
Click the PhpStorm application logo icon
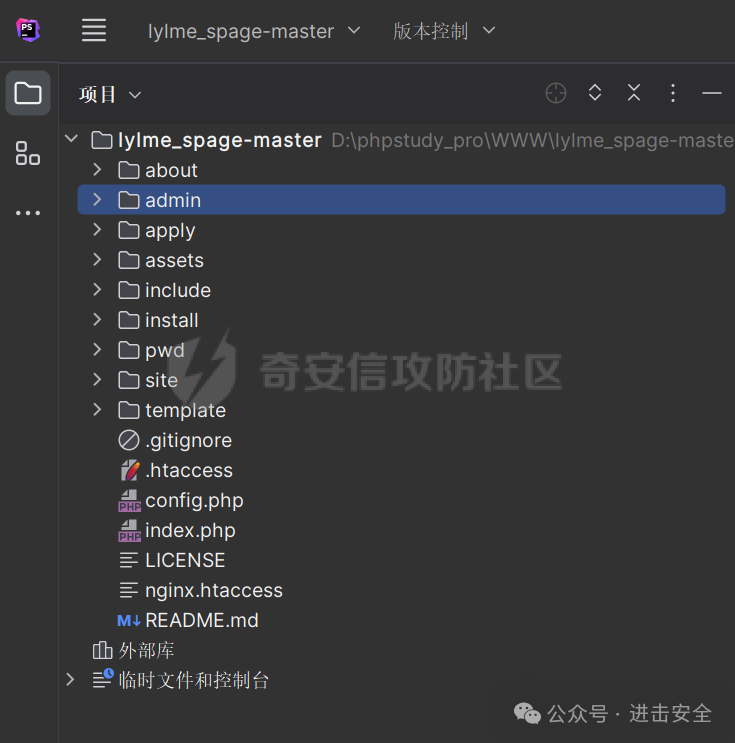pos(27,30)
